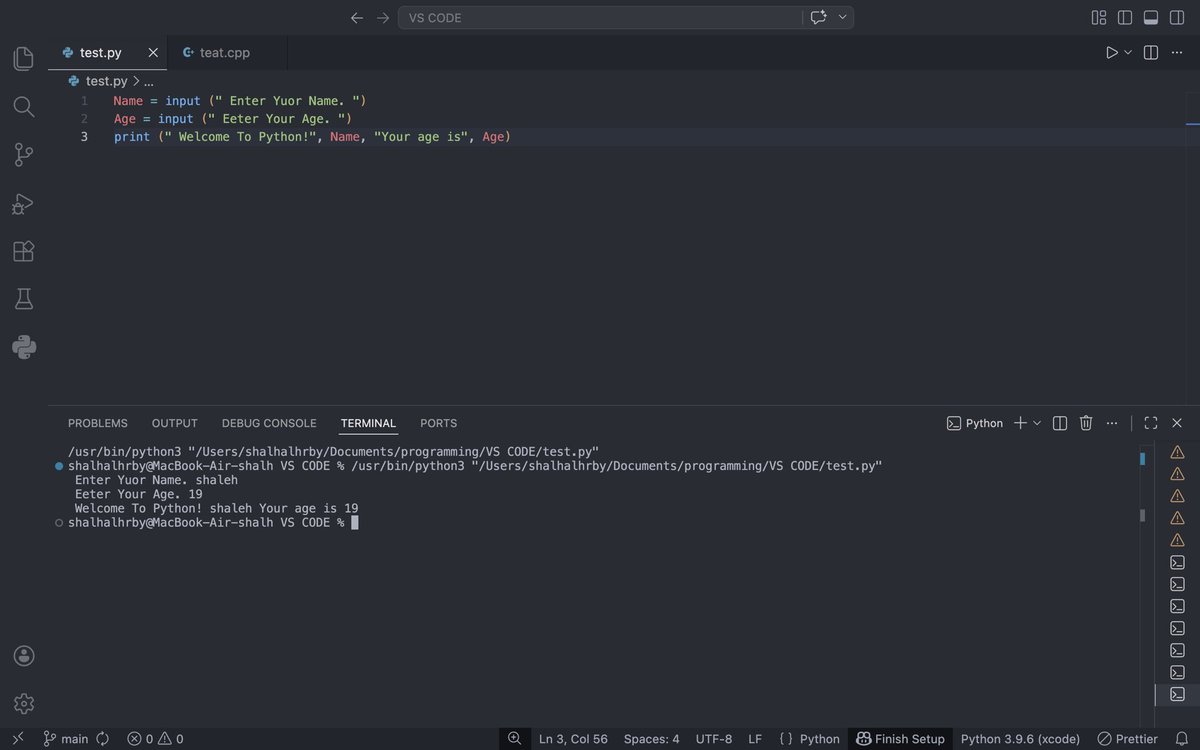Split the editor to the right
This screenshot has width=1200, height=750.
[1151, 53]
